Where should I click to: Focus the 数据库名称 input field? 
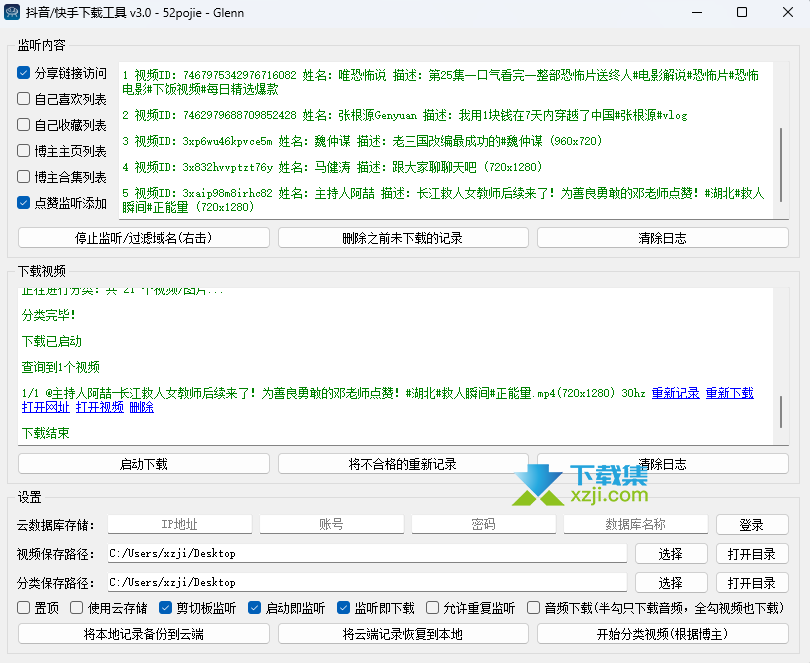pyautogui.click(x=635, y=524)
